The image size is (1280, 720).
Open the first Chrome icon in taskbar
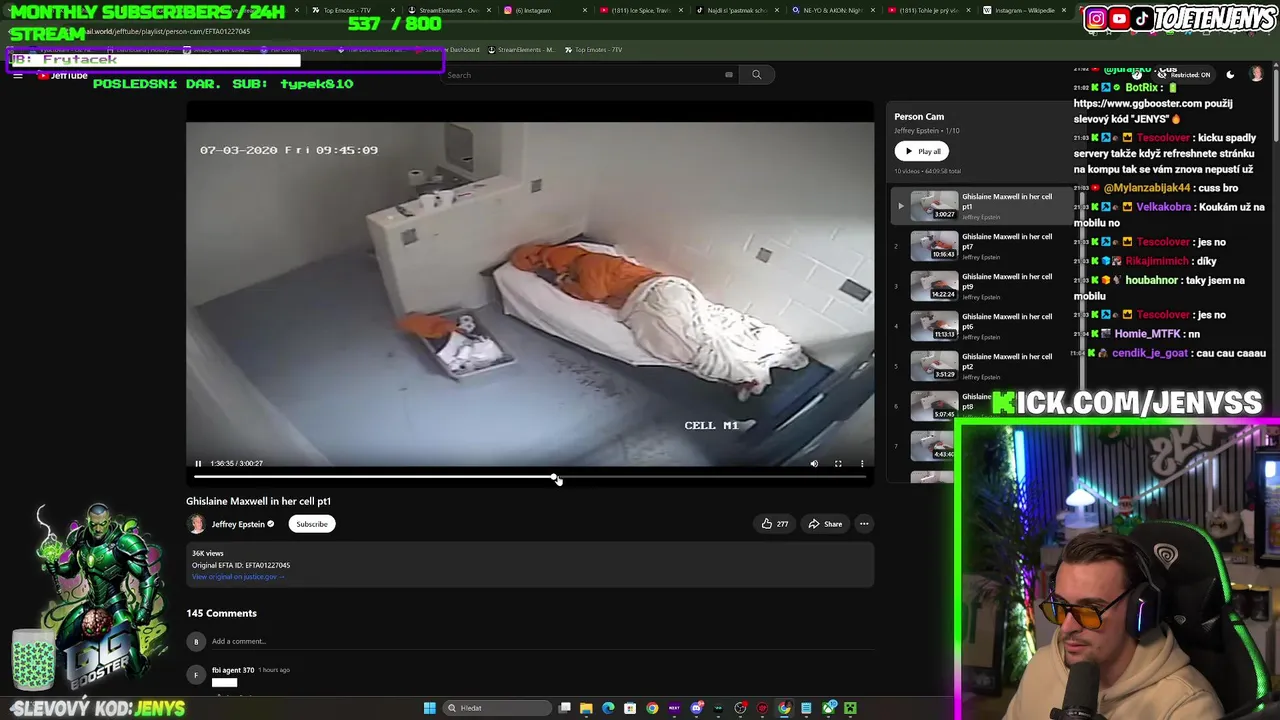(652, 708)
